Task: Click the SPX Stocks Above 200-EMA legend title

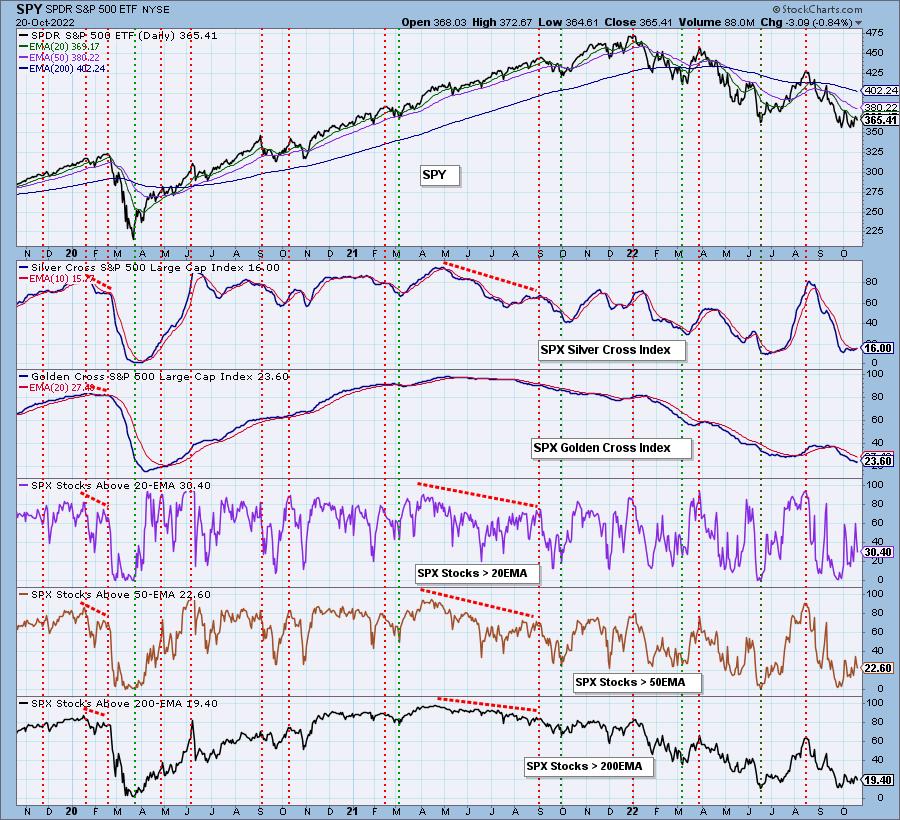Action: coord(118,704)
